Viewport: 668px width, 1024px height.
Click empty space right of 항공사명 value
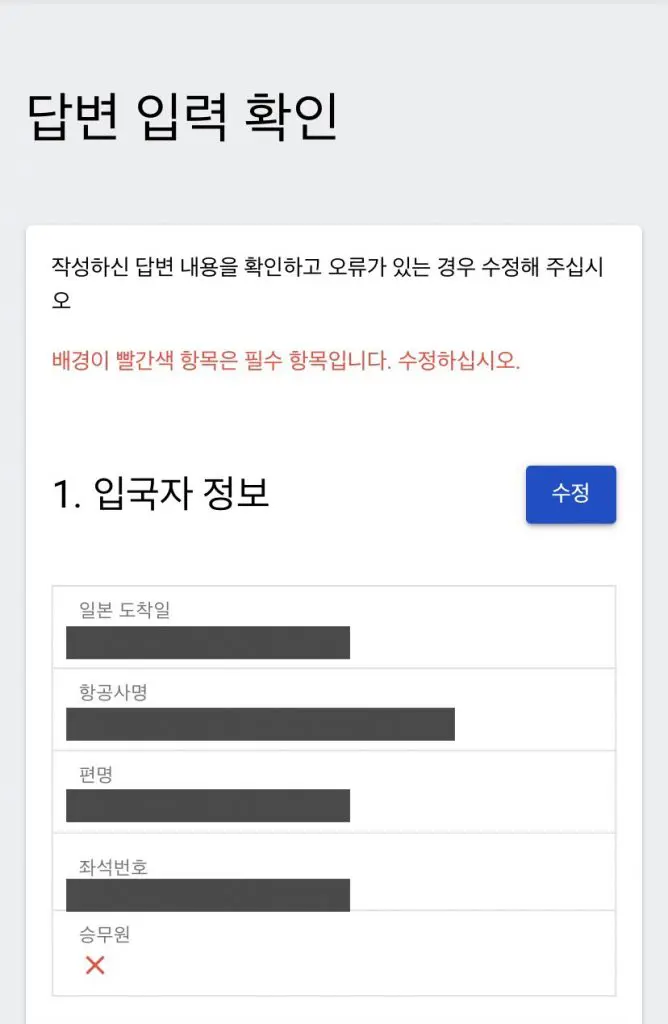pos(535,724)
